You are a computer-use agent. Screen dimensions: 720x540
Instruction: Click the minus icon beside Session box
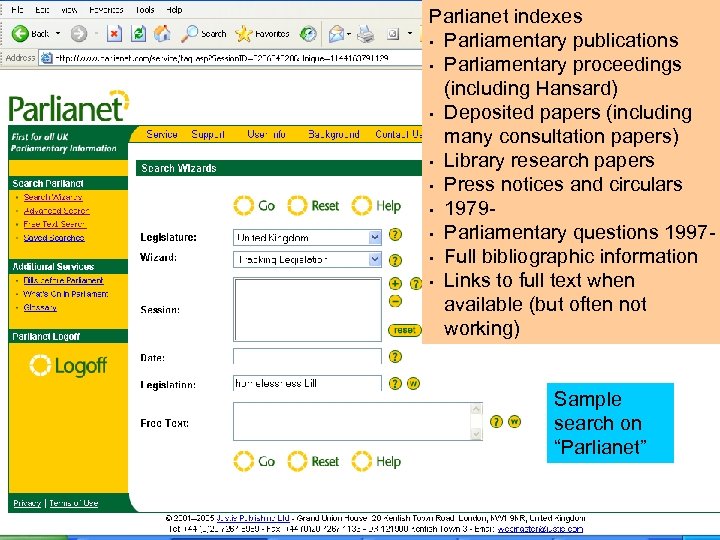coord(395,301)
